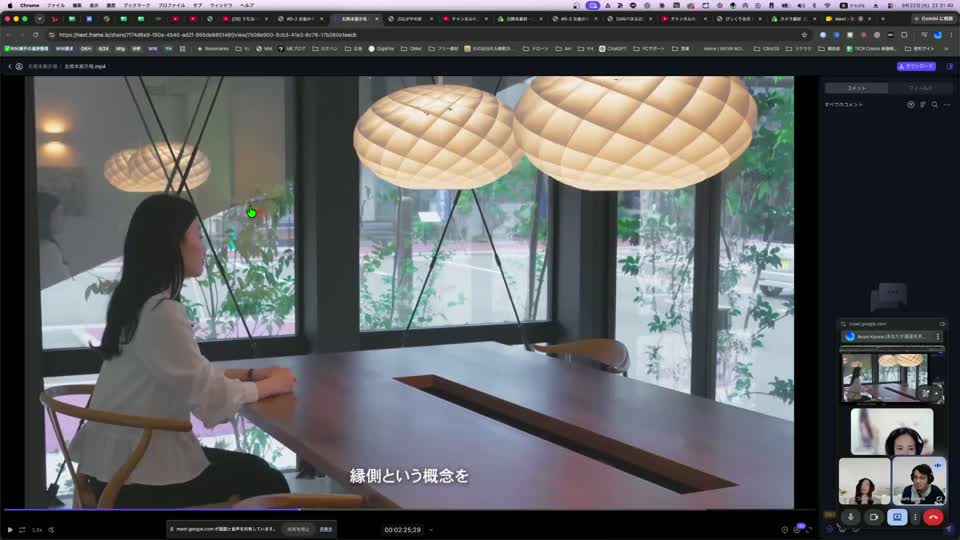Open the ヘルプ menu
The height and width of the screenshot is (540, 960).
point(247,5)
